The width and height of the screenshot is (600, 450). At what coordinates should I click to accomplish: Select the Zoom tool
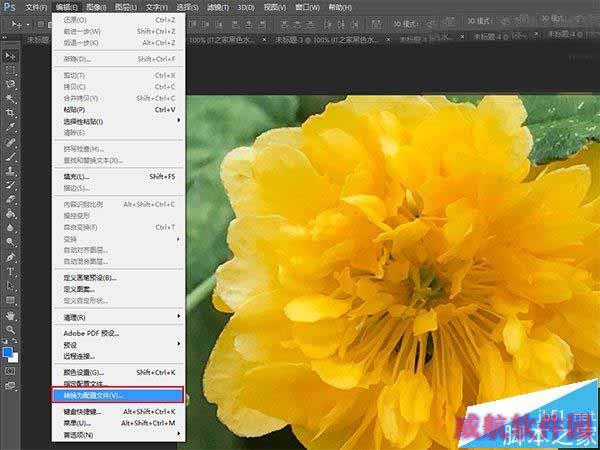coord(10,330)
